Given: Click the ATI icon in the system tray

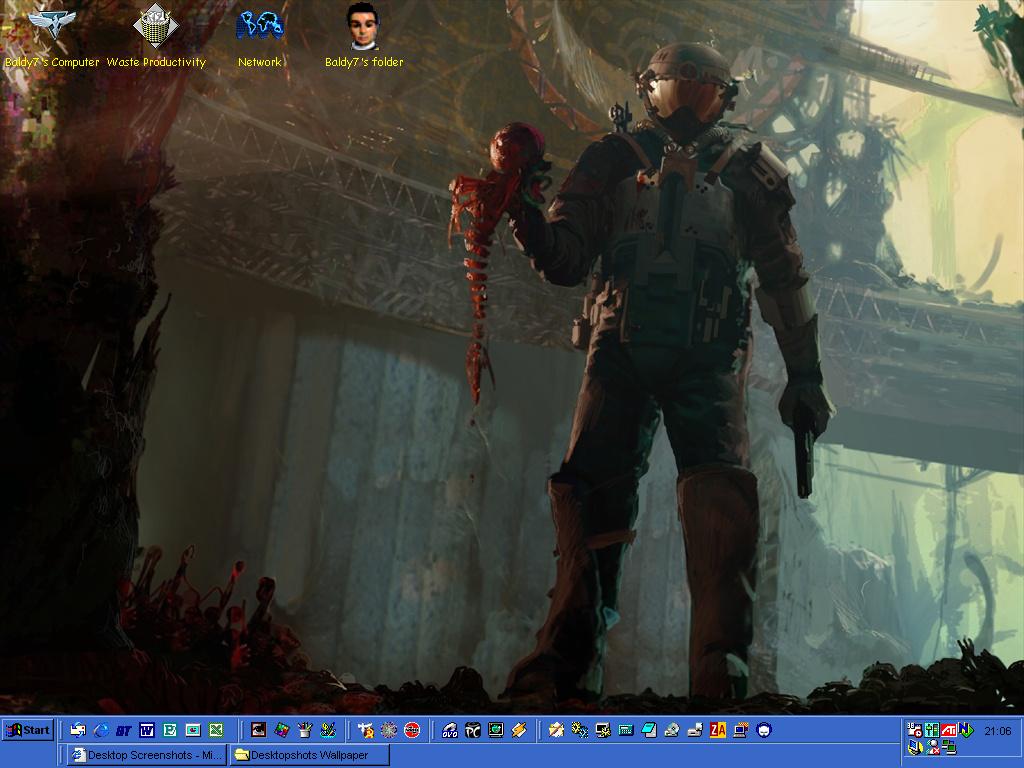Looking at the screenshot, I should tap(948, 730).
